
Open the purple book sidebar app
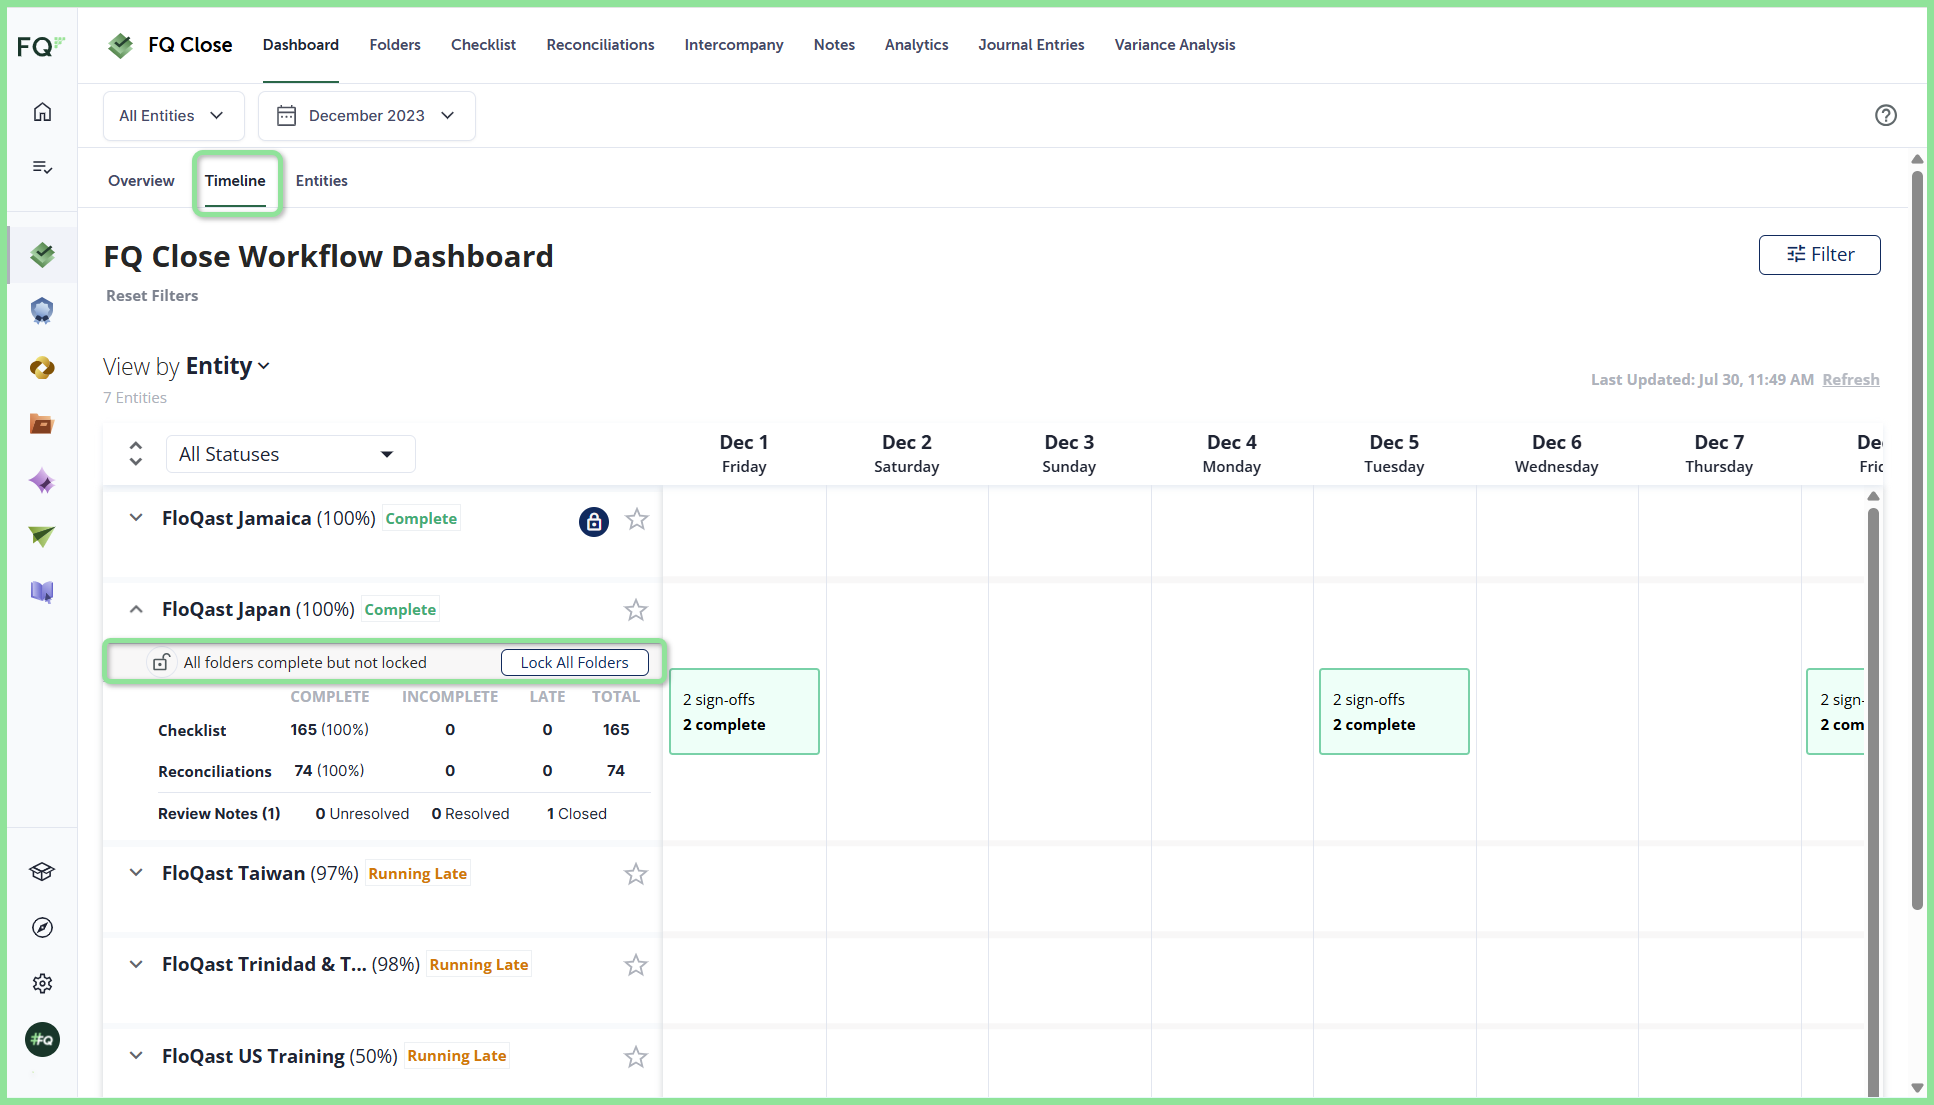(42, 592)
